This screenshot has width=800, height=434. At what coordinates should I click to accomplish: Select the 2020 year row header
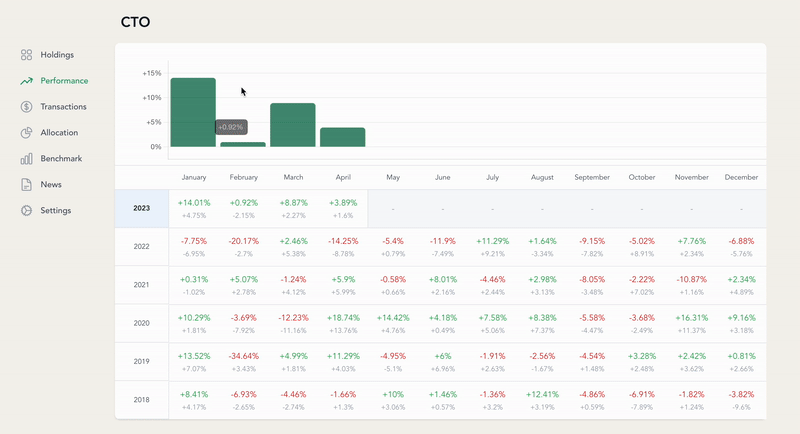[x=142, y=323]
